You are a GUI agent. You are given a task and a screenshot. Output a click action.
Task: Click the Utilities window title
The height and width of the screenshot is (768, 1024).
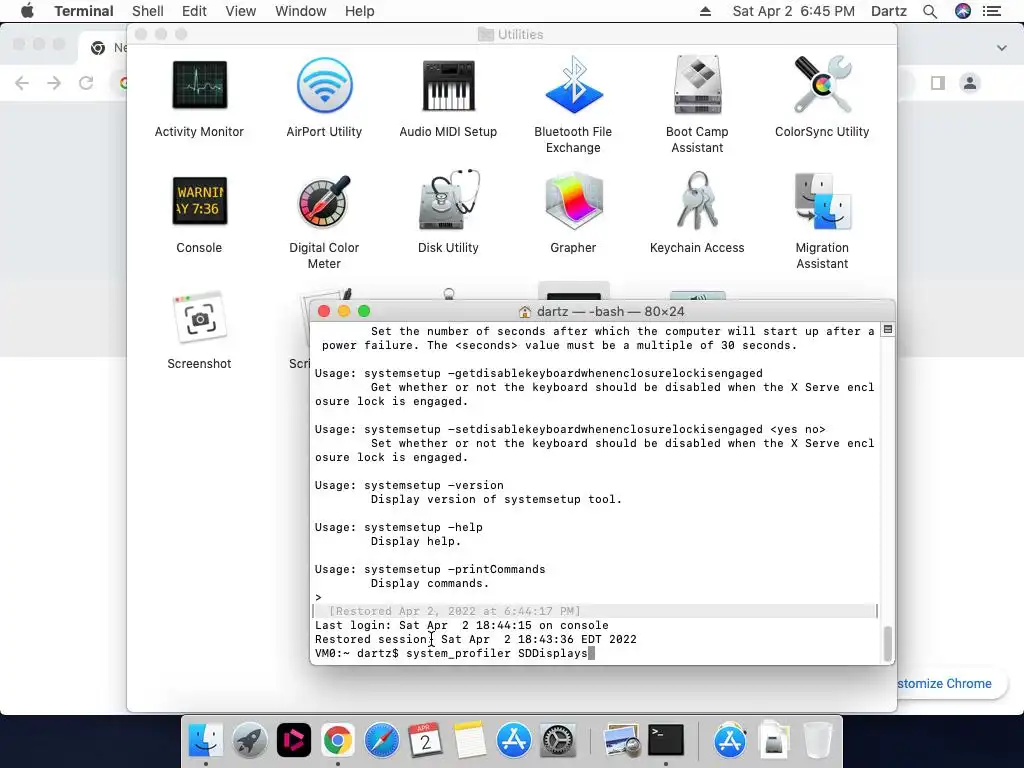(x=511, y=34)
